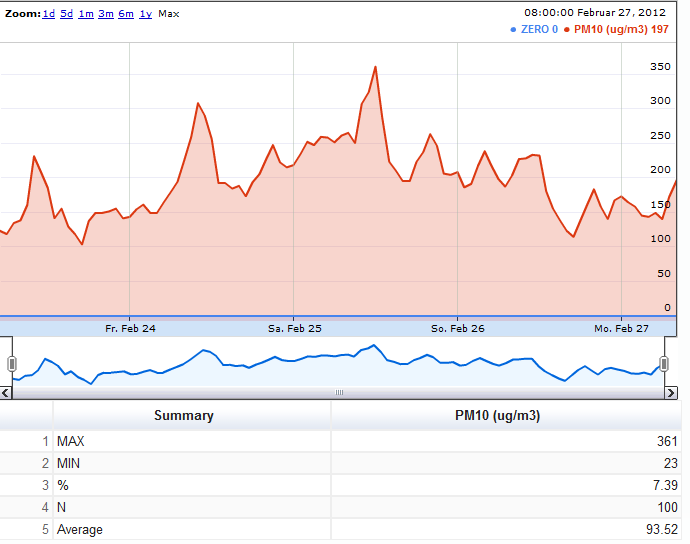
Task: Click the highest peak of the red PM10 line
Action: coord(375,67)
